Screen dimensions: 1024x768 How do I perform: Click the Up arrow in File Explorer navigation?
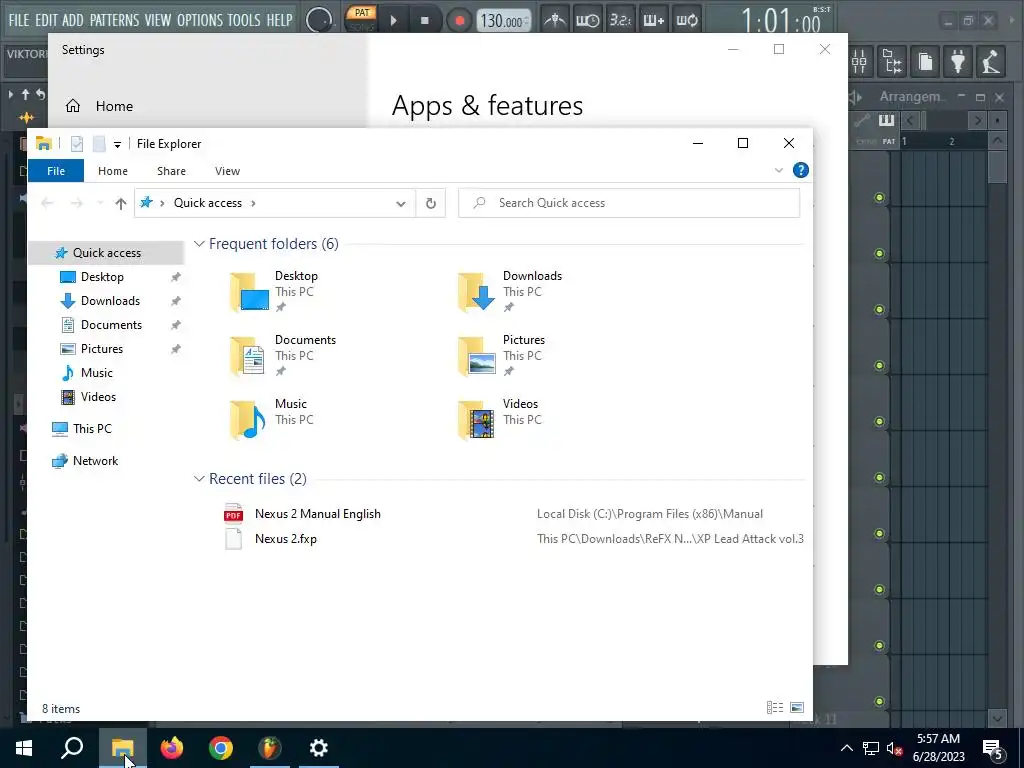pyautogui.click(x=120, y=203)
